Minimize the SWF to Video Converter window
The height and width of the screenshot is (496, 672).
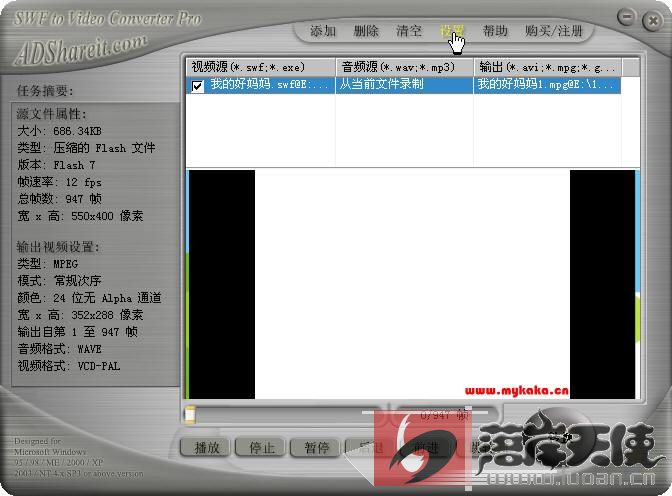click(627, 17)
